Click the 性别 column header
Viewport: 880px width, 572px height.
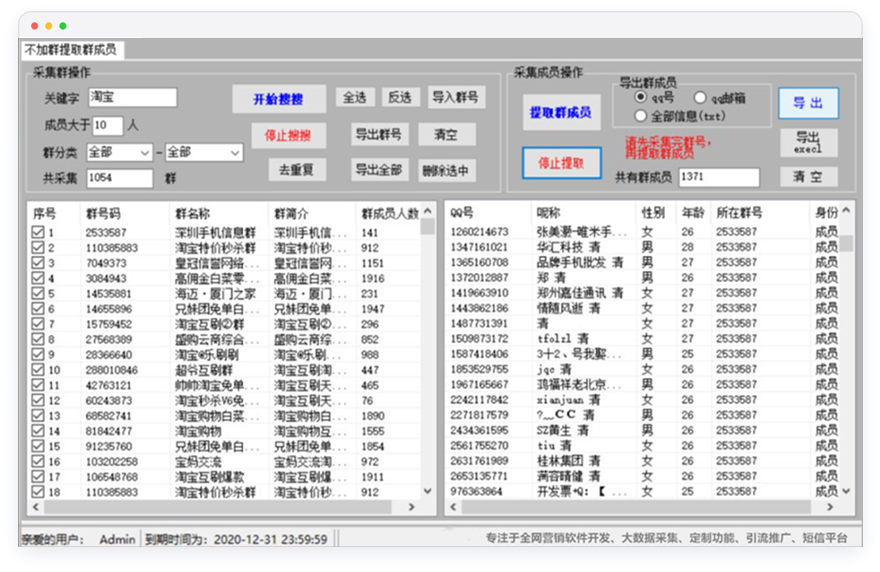point(654,213)
